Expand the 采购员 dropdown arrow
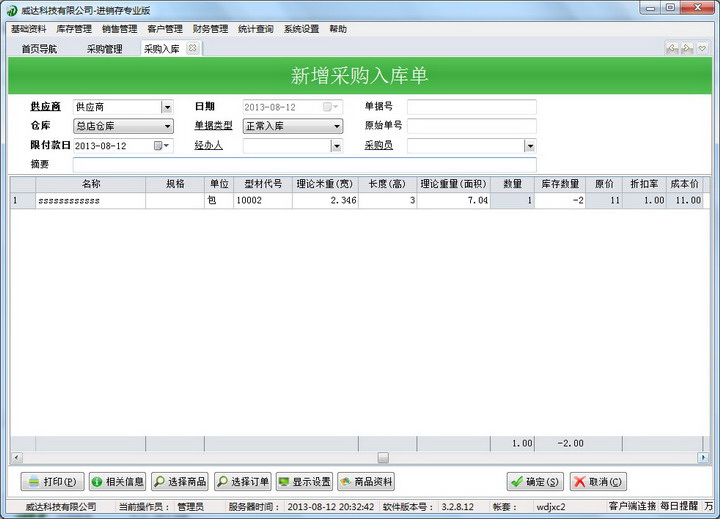 click(530, 146)
